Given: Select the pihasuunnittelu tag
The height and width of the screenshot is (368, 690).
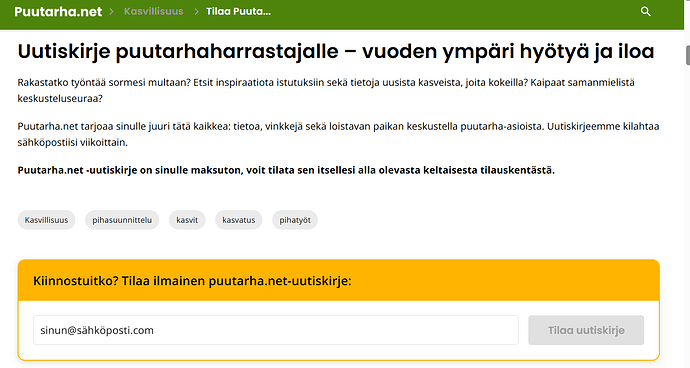Looking at the screenshot, I should click(122, 220).
